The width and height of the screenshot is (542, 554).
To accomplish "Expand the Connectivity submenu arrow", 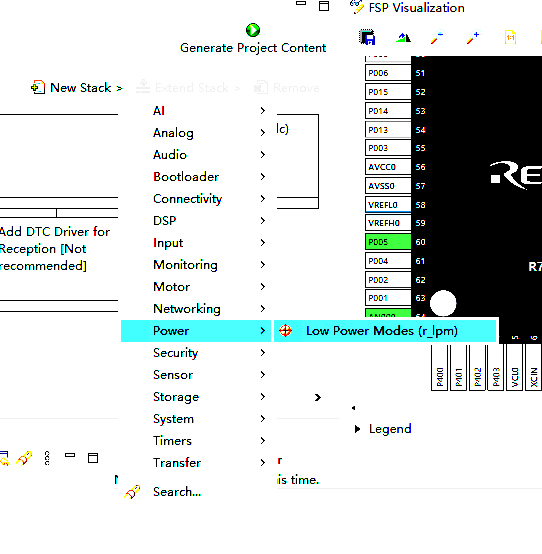I will 263,199.
